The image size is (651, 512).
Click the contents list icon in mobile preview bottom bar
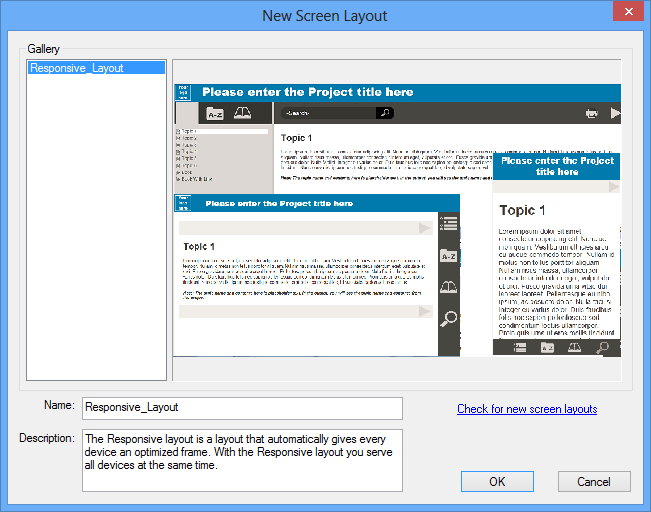[520, 347]
